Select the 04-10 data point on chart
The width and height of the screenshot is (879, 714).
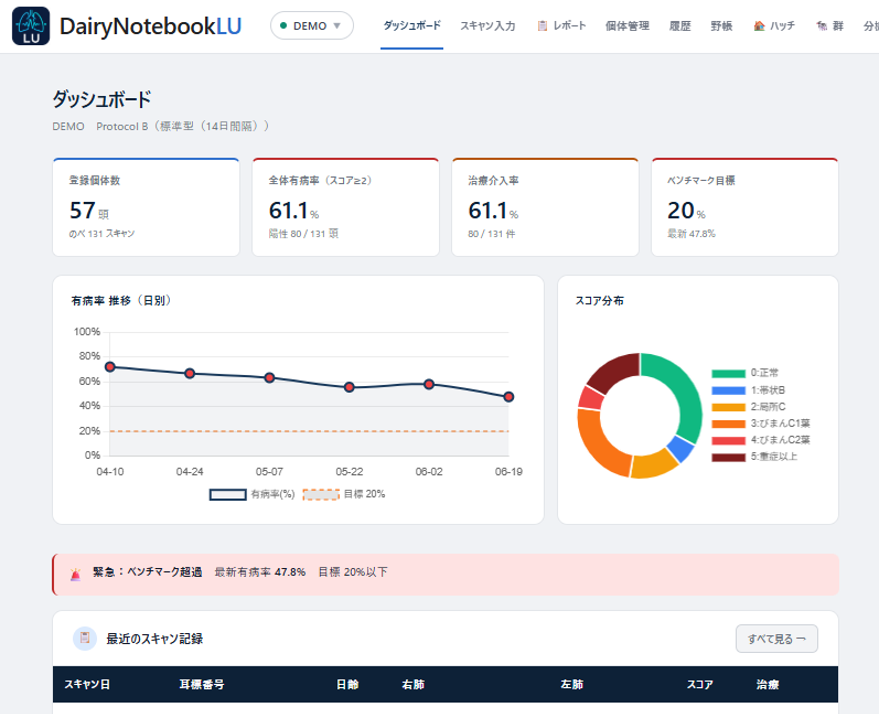point(110,367)
